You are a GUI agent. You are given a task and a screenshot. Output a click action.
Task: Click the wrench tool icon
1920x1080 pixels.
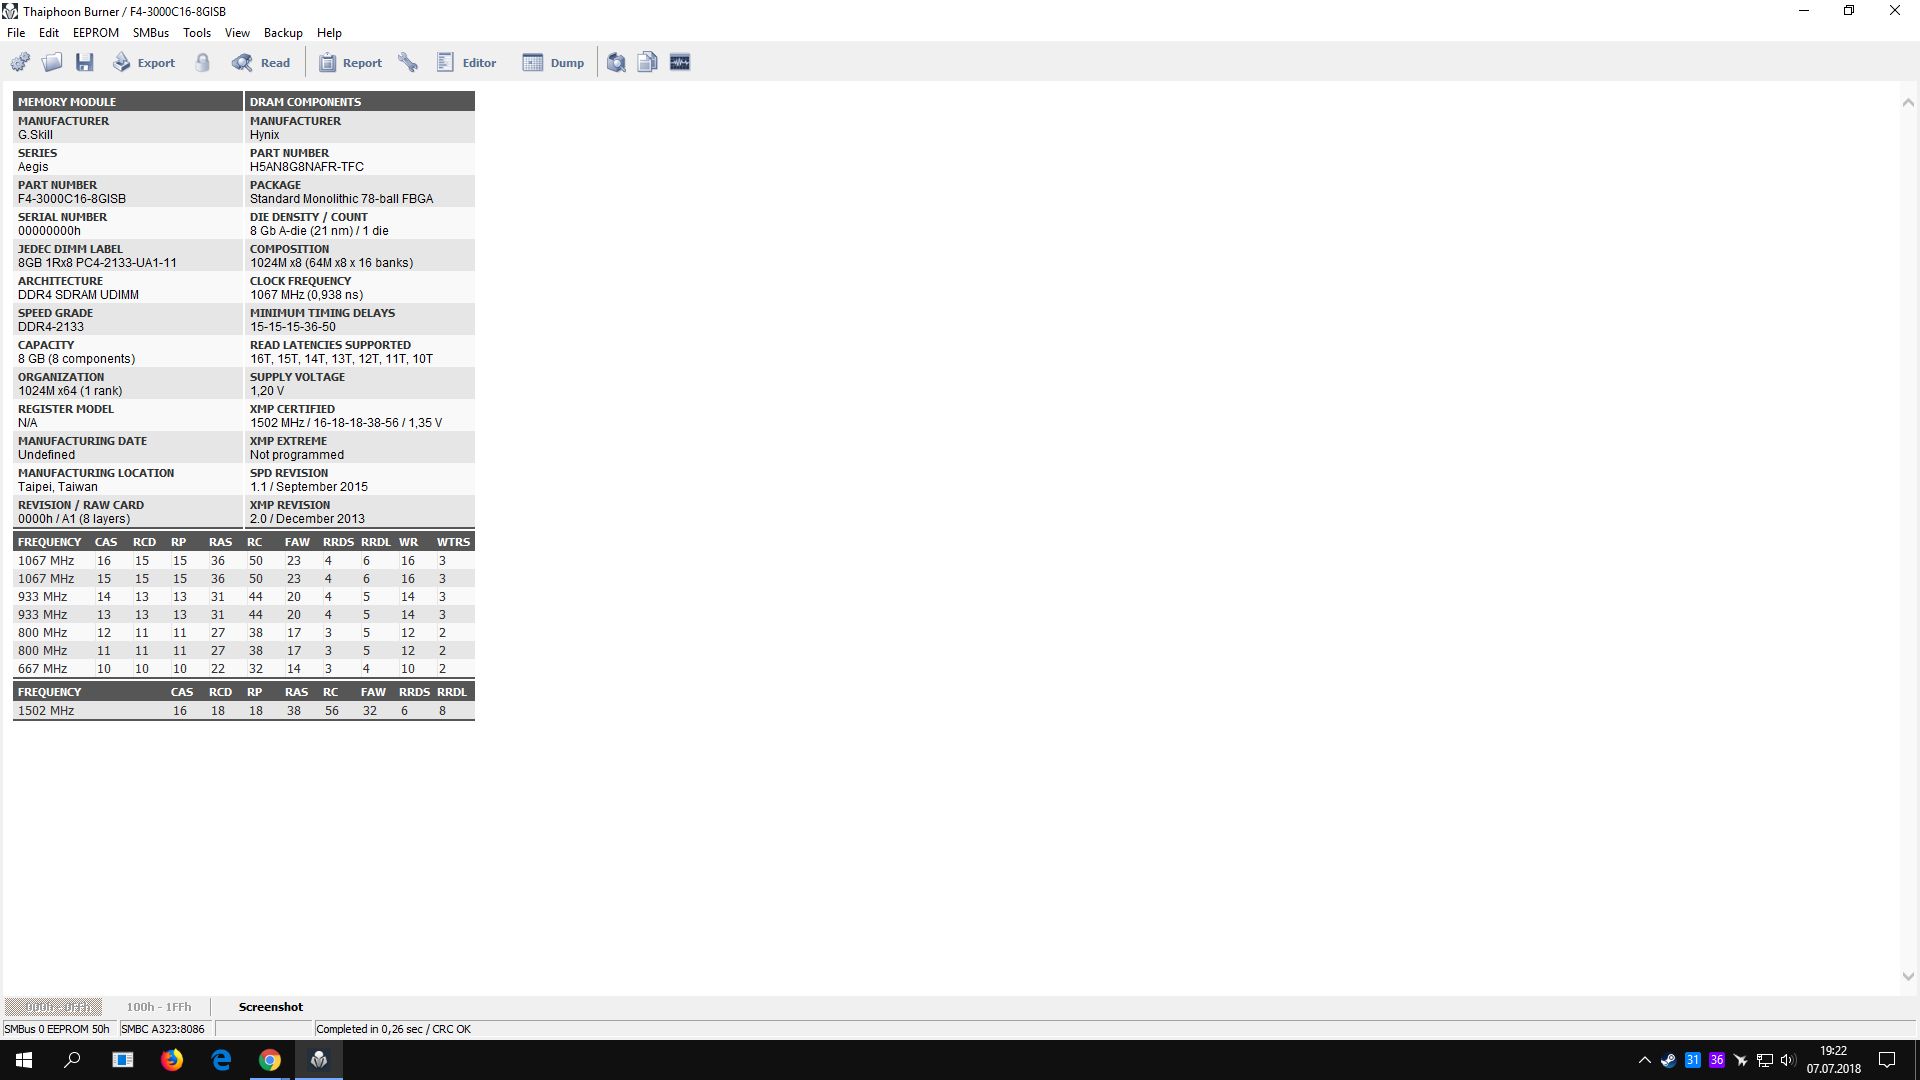[408, 62]
